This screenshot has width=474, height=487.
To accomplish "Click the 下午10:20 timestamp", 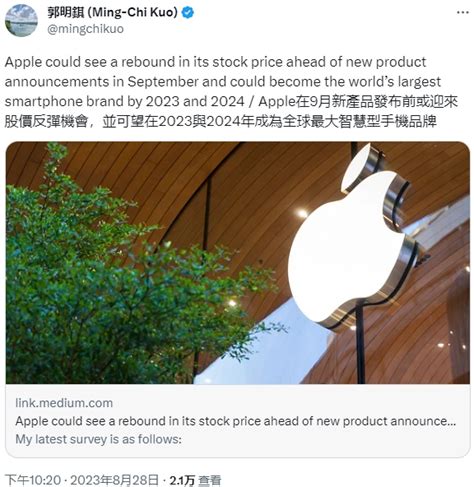I will point(33,480).
